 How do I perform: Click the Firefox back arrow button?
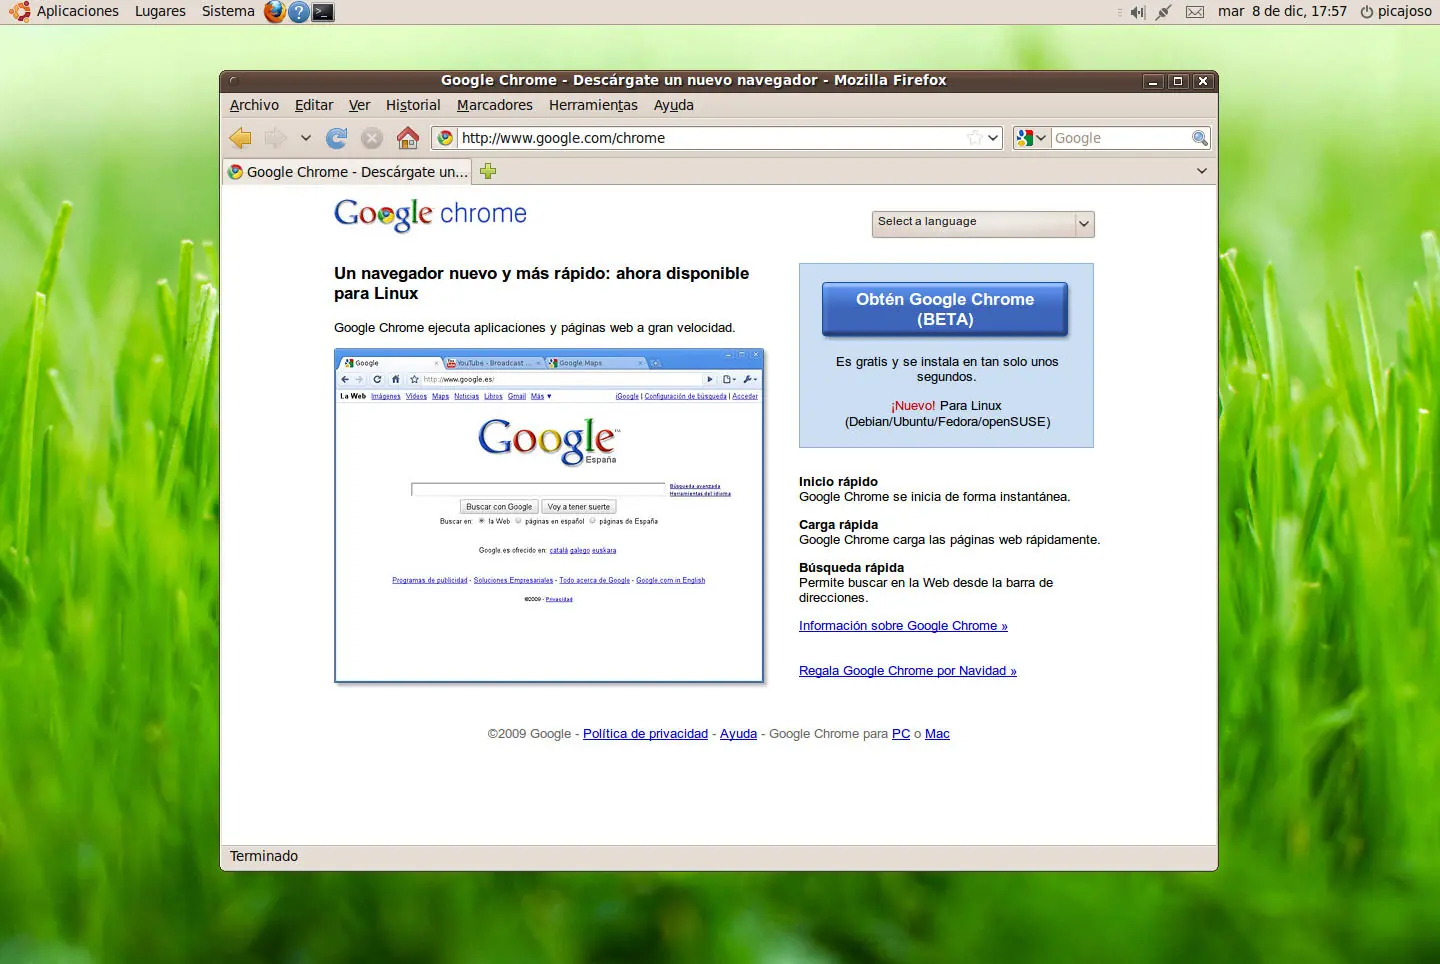240,138
